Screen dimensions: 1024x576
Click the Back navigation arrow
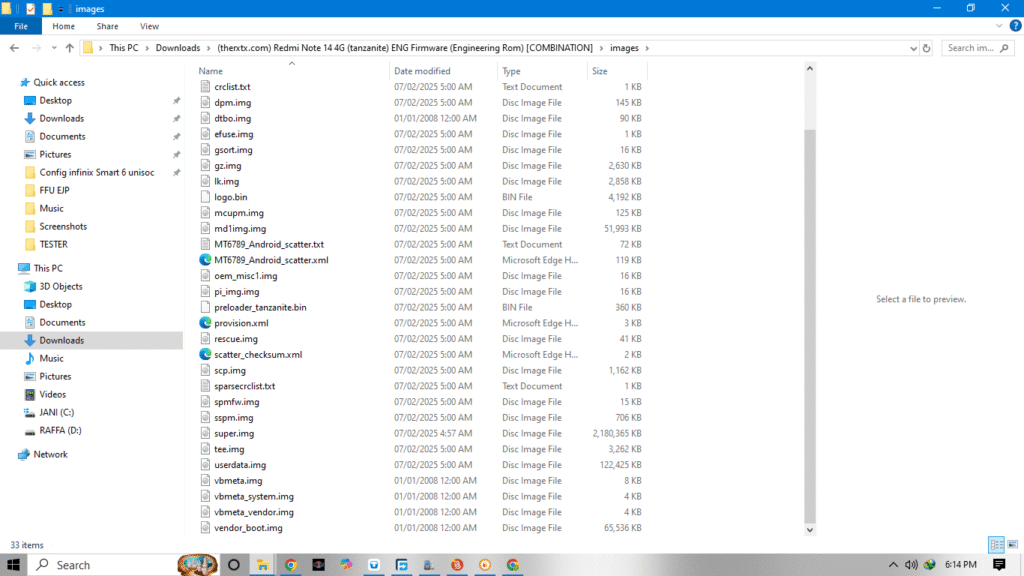(14, 48)
